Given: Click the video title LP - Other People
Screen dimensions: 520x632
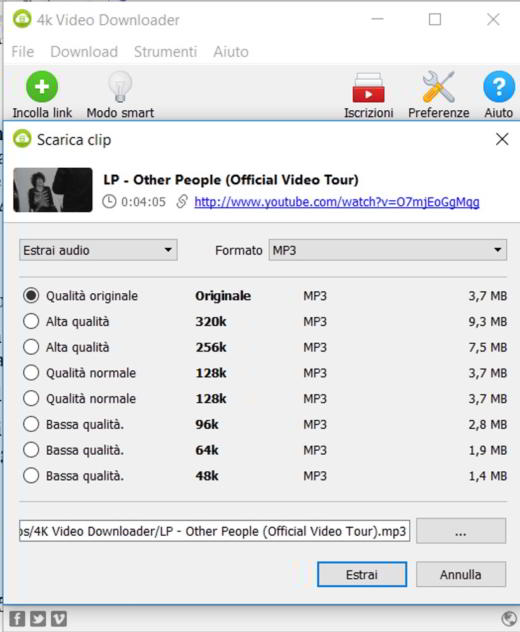Looking at the screenshot, I should pos(231,180).
